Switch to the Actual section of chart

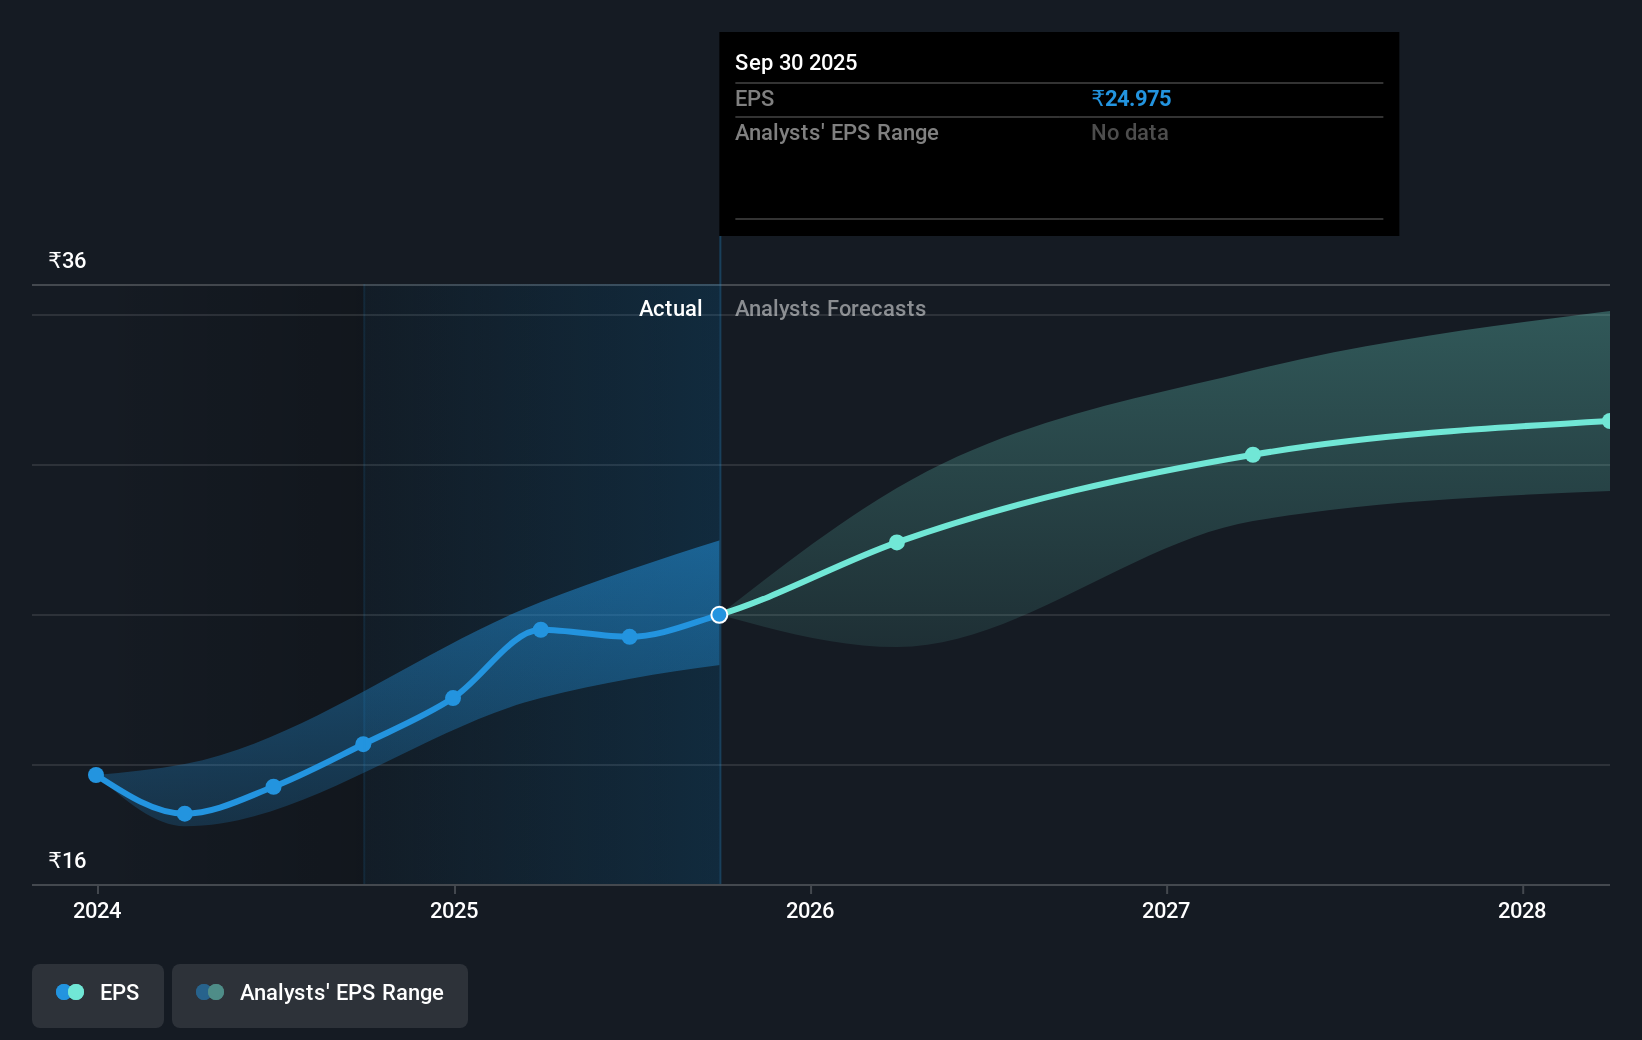(x=670, y=308)
